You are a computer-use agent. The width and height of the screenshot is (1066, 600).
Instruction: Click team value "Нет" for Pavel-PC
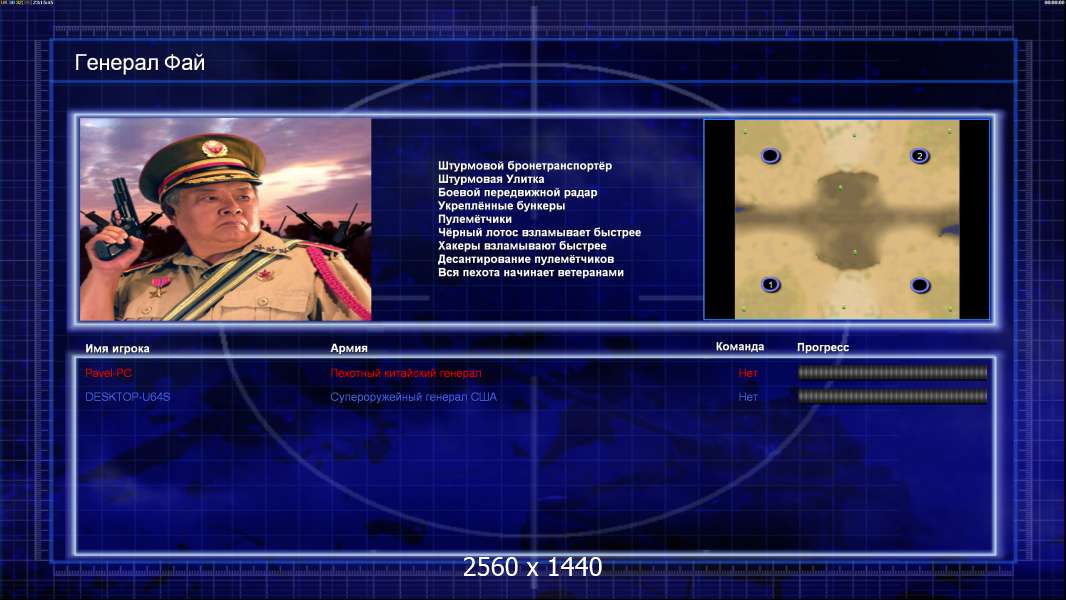coord(748,373)
